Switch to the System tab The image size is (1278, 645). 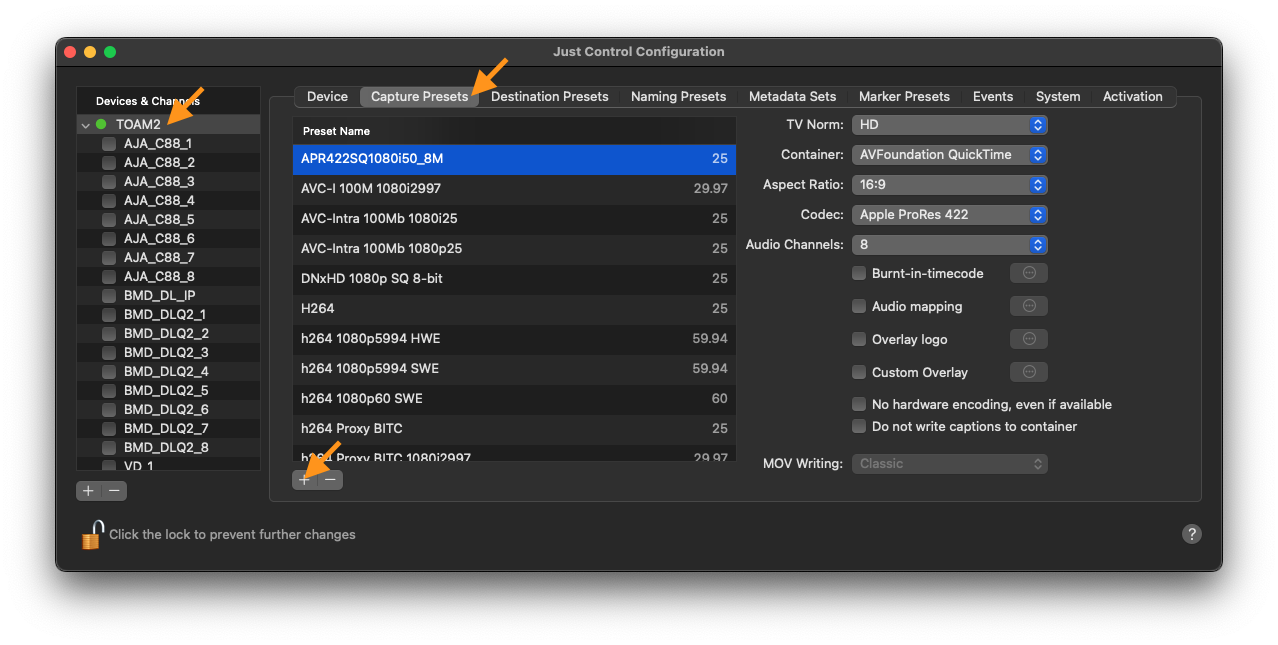click(x=1058, y=97)
